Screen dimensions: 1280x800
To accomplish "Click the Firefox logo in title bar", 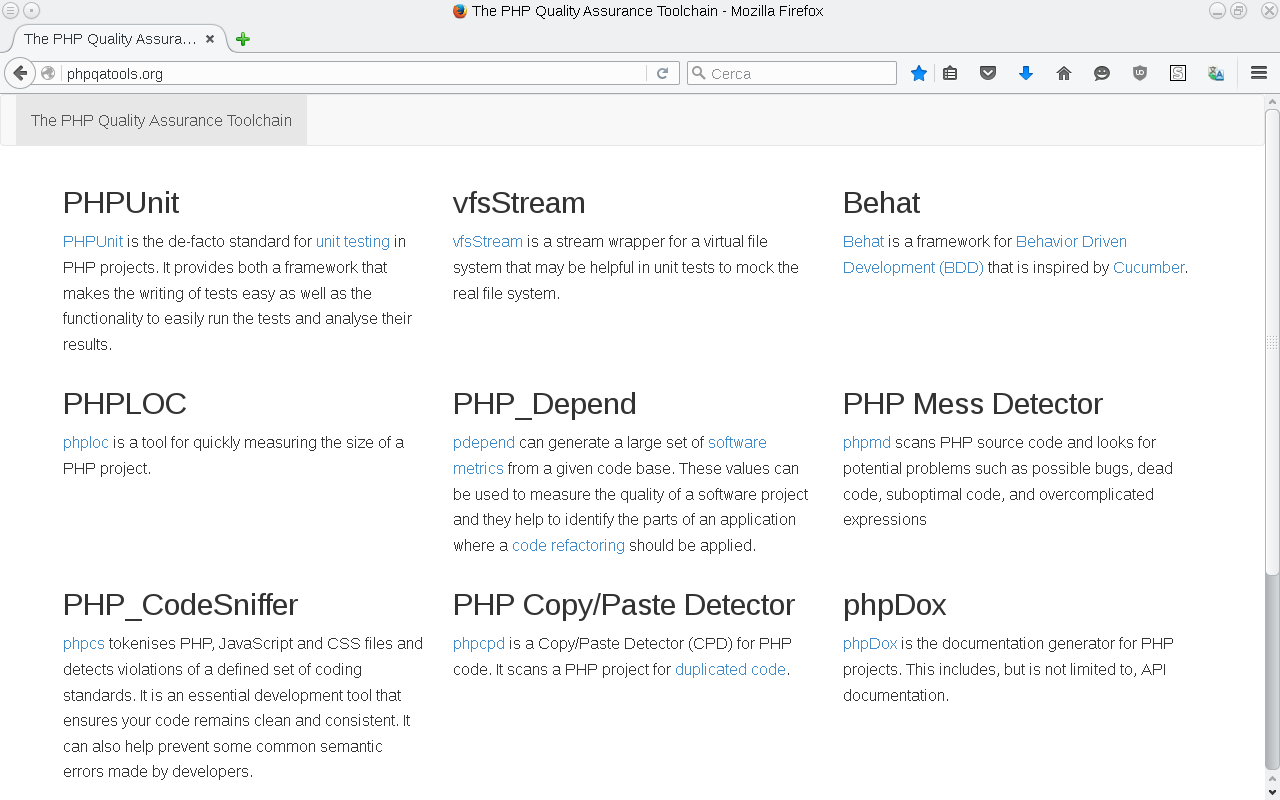I will pos(460,11).
